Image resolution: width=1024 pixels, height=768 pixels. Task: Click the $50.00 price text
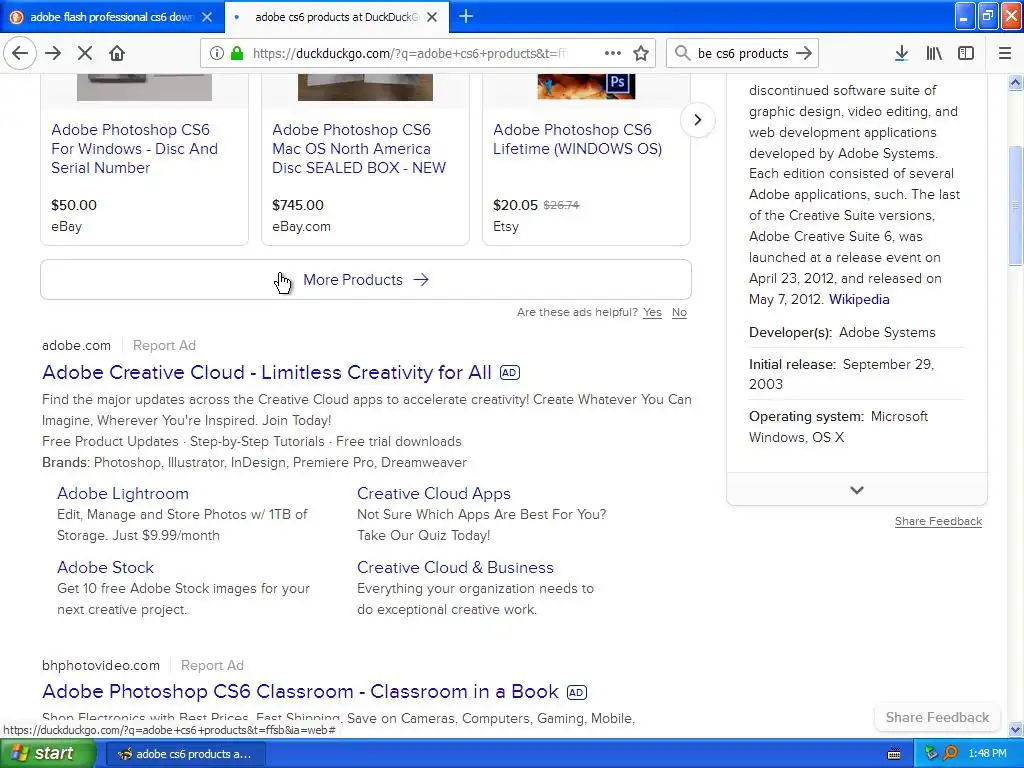[74, 204]
